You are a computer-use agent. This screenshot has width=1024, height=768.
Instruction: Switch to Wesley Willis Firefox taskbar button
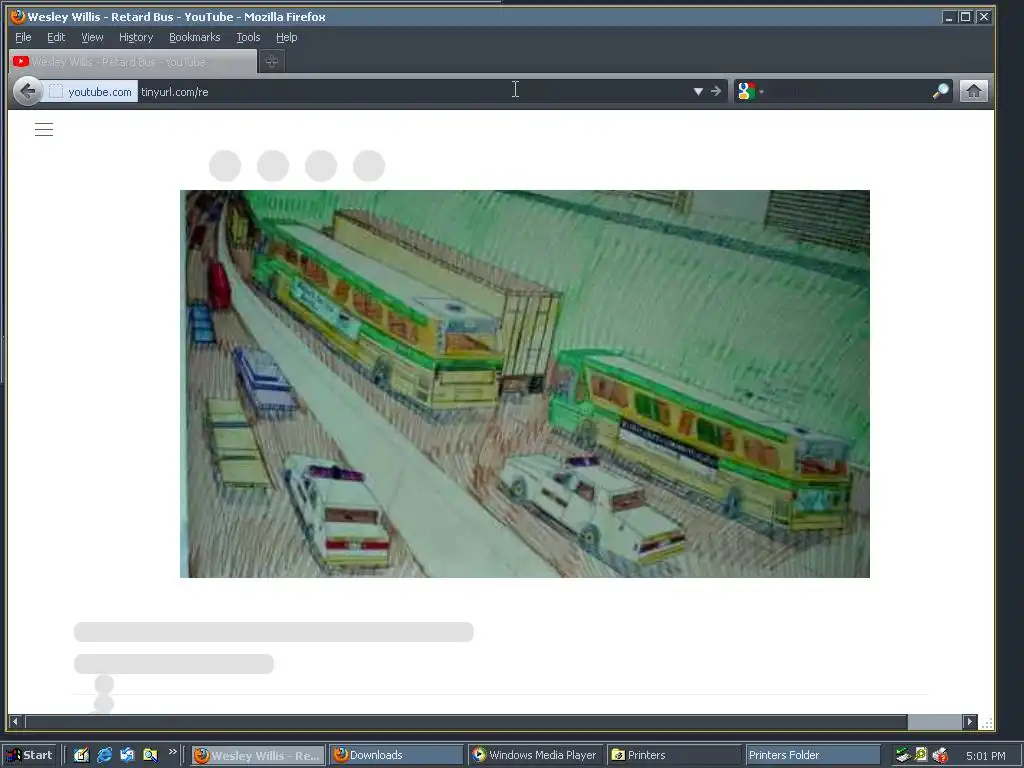click(259, 755)
